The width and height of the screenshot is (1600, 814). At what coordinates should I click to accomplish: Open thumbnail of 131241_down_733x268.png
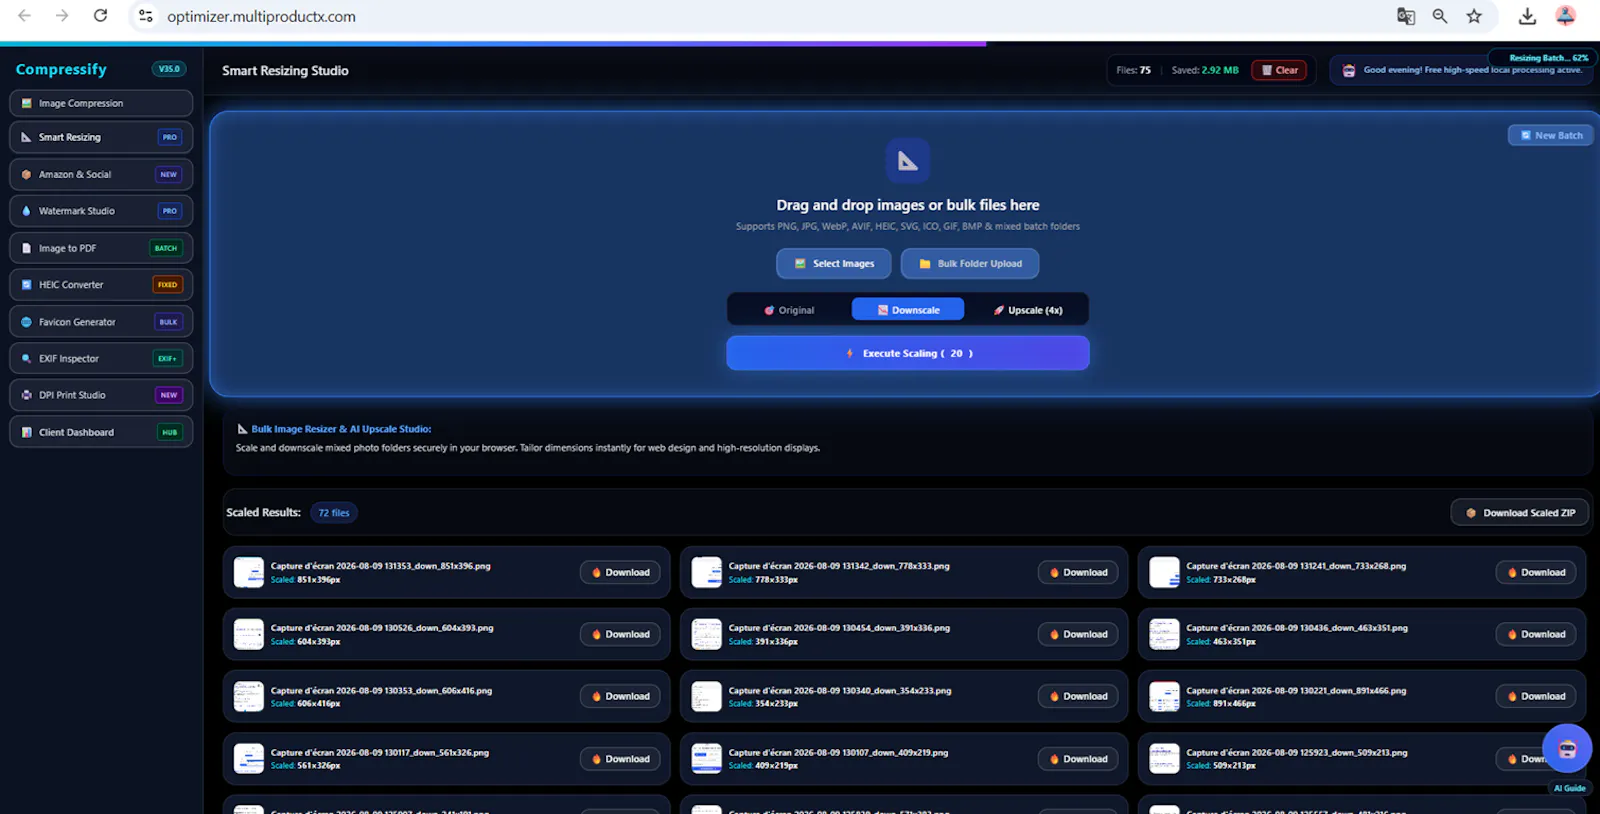pos(1165,572)
